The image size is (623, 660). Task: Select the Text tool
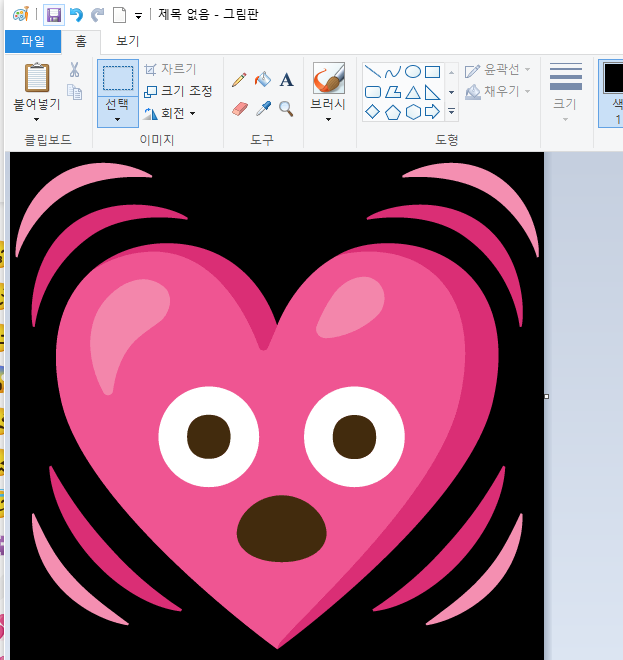(x=286, y=80)
